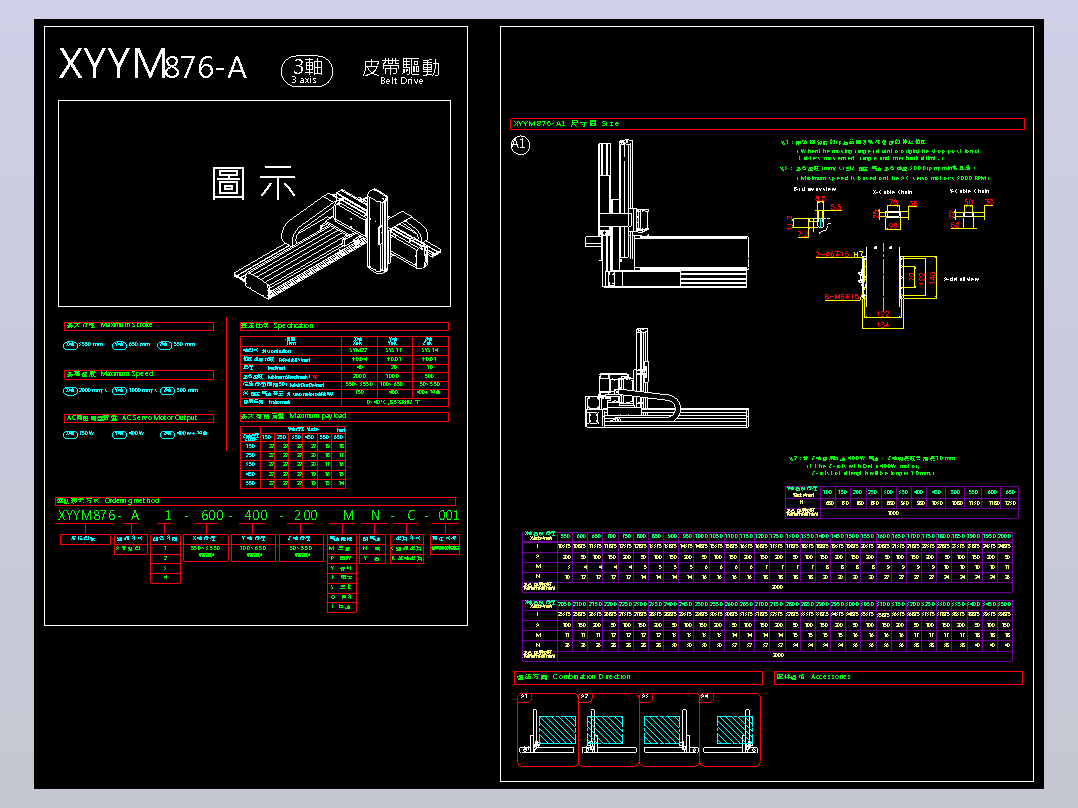Click the Maximum payload table
1078x808 pixels.
tap(293, 457)
